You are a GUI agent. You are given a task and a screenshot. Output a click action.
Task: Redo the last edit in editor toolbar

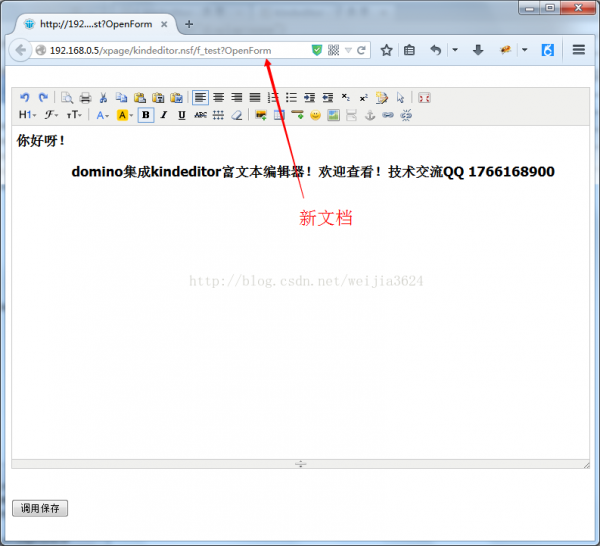tap(43, 98)
